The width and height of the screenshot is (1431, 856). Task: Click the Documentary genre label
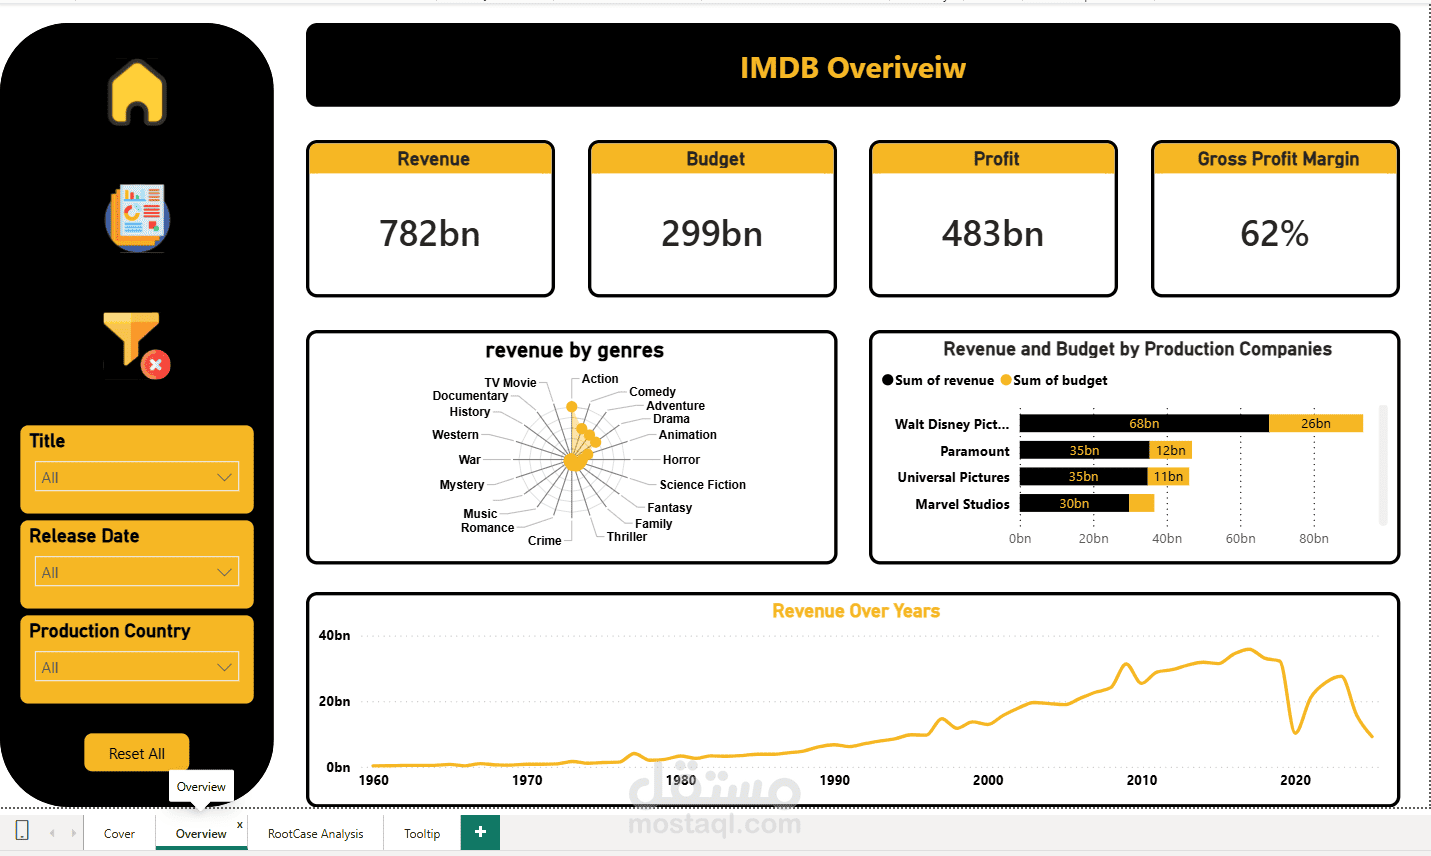470,396
